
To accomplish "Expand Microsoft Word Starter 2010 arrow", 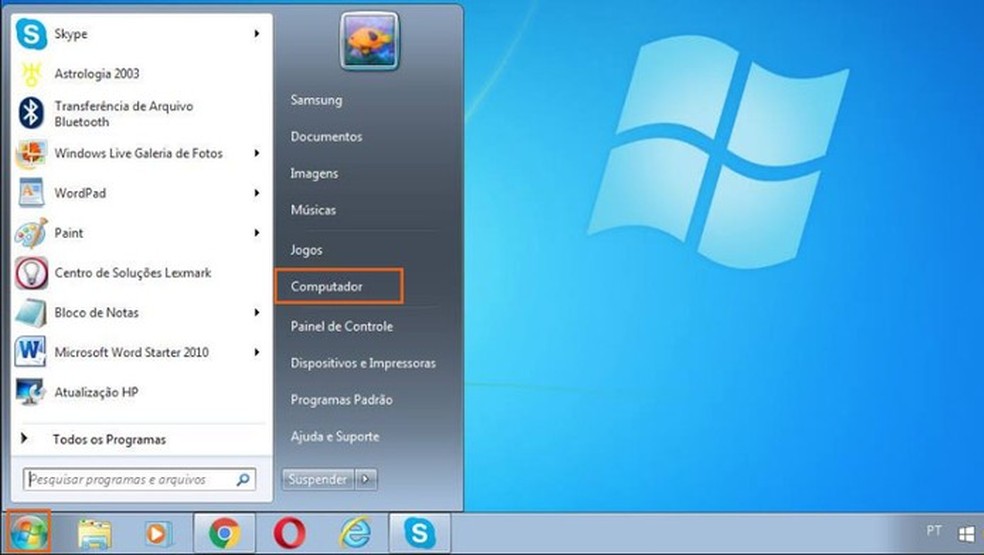I will point(257,352).
